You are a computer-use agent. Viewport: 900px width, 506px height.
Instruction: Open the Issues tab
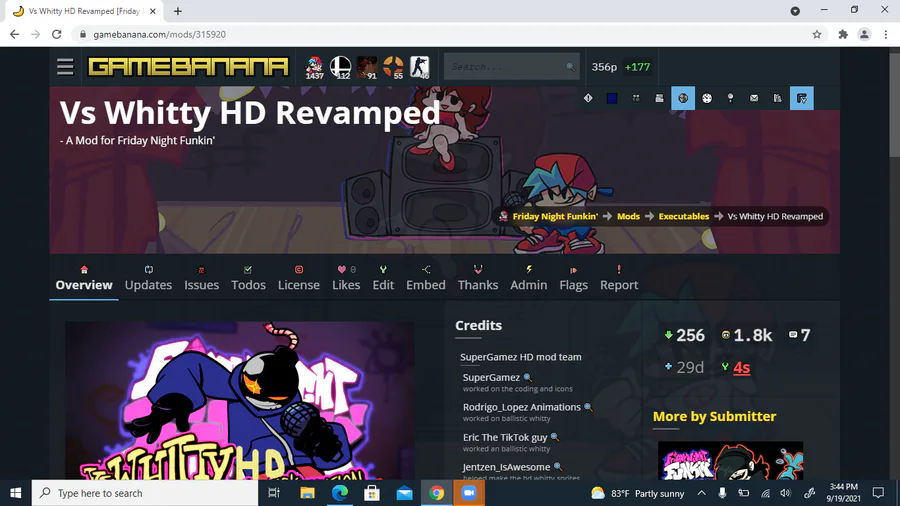[201, 278]
